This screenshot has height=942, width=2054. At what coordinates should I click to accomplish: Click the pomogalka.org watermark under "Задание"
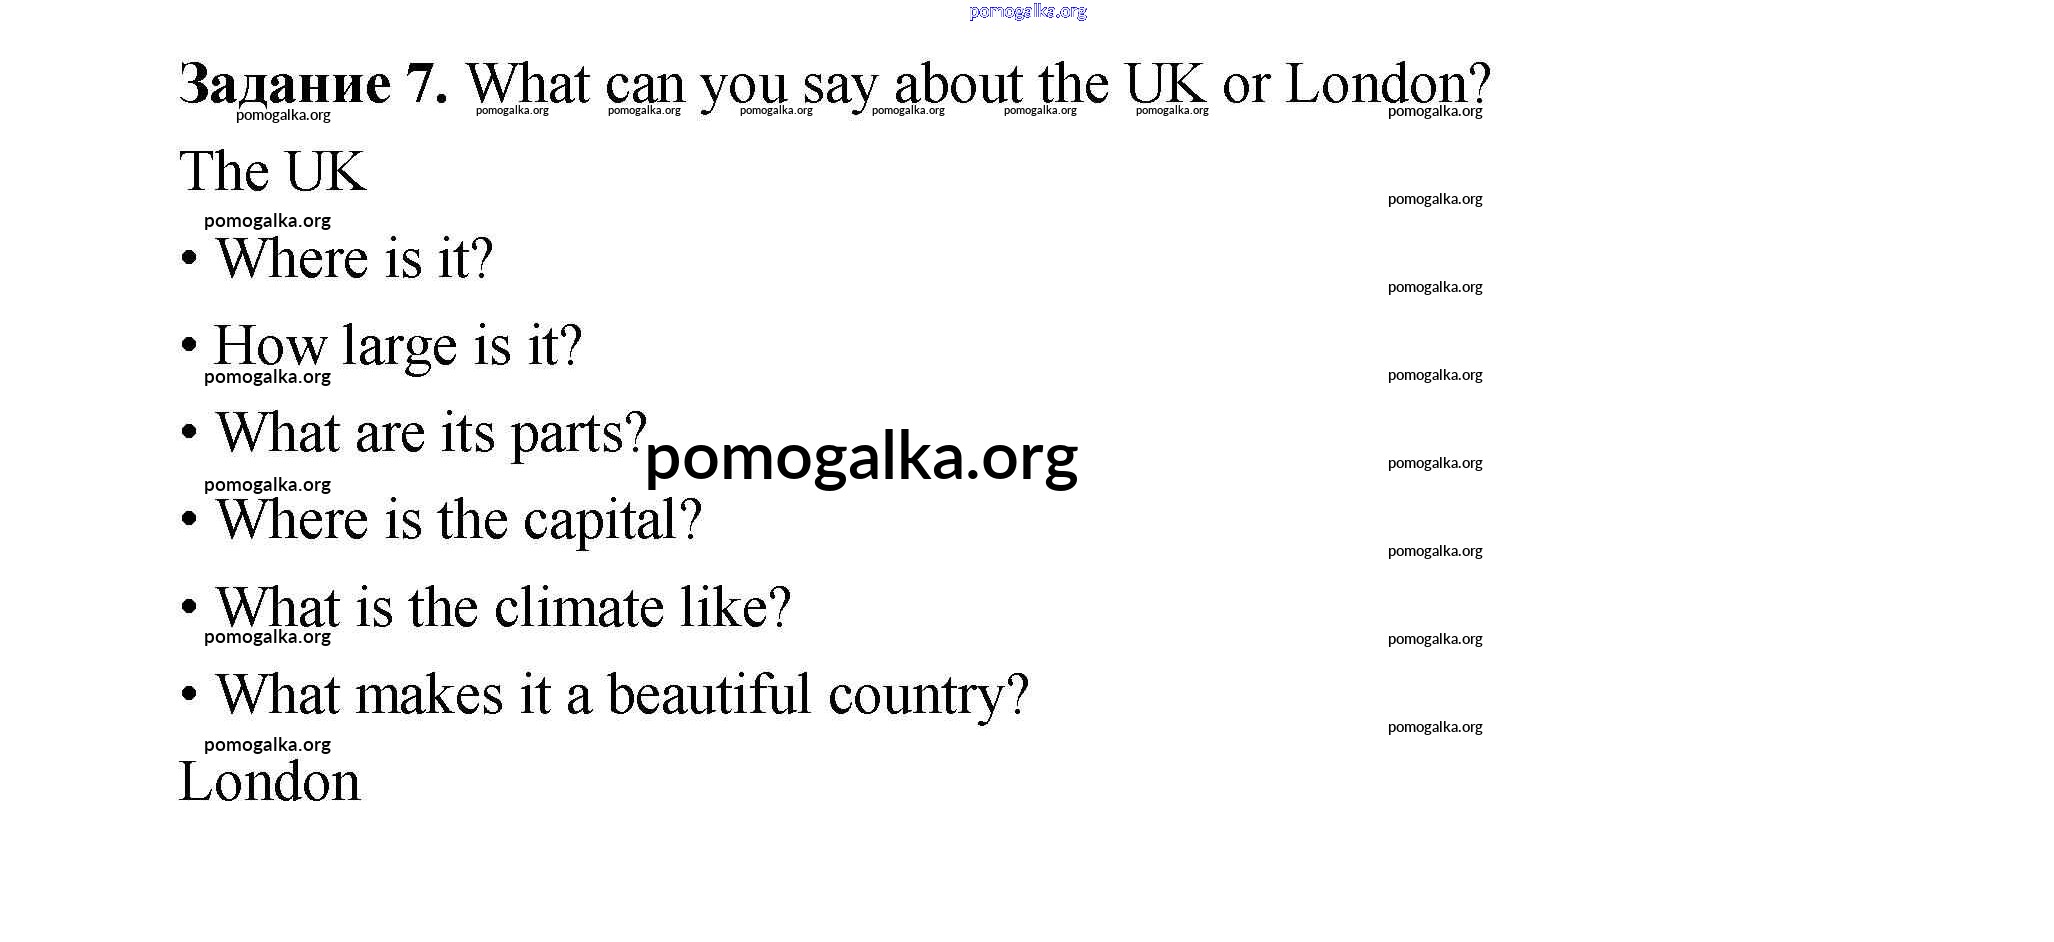coord(283,115)
